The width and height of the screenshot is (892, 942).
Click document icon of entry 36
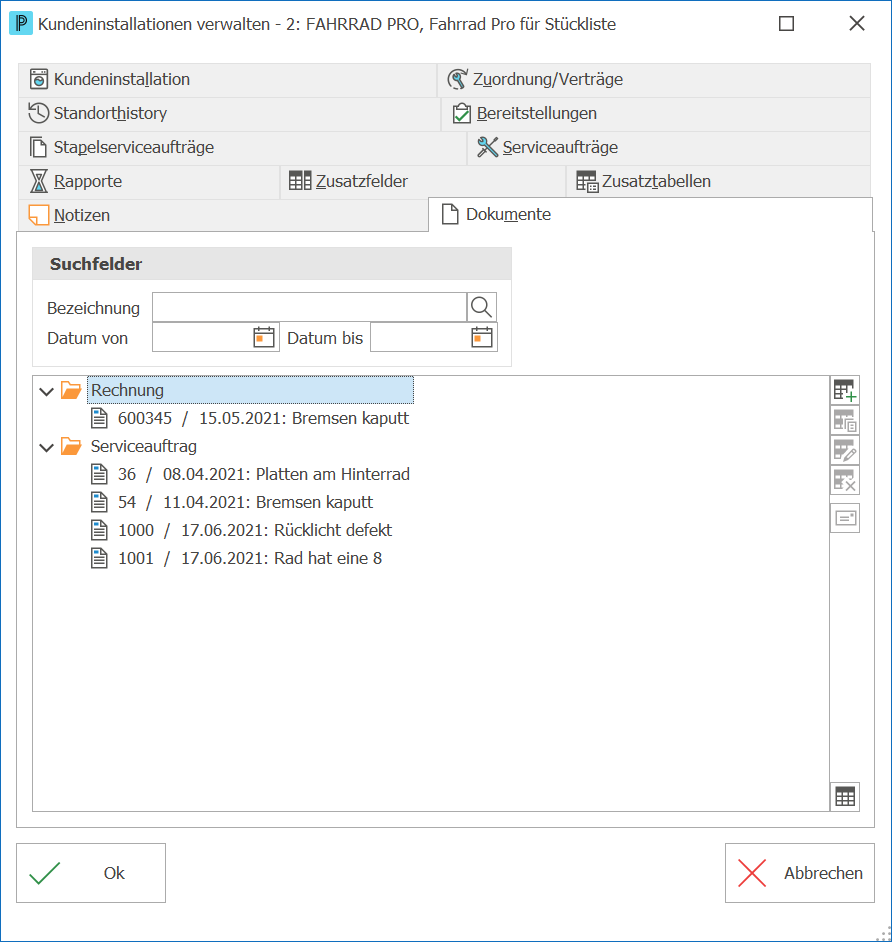coord(99,474)
